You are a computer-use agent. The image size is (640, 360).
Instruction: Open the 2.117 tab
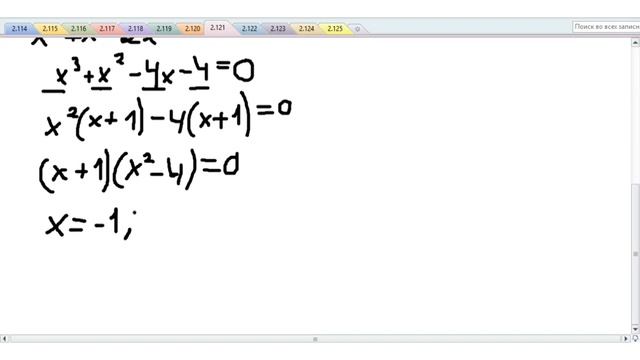click(x=107, y=29)
